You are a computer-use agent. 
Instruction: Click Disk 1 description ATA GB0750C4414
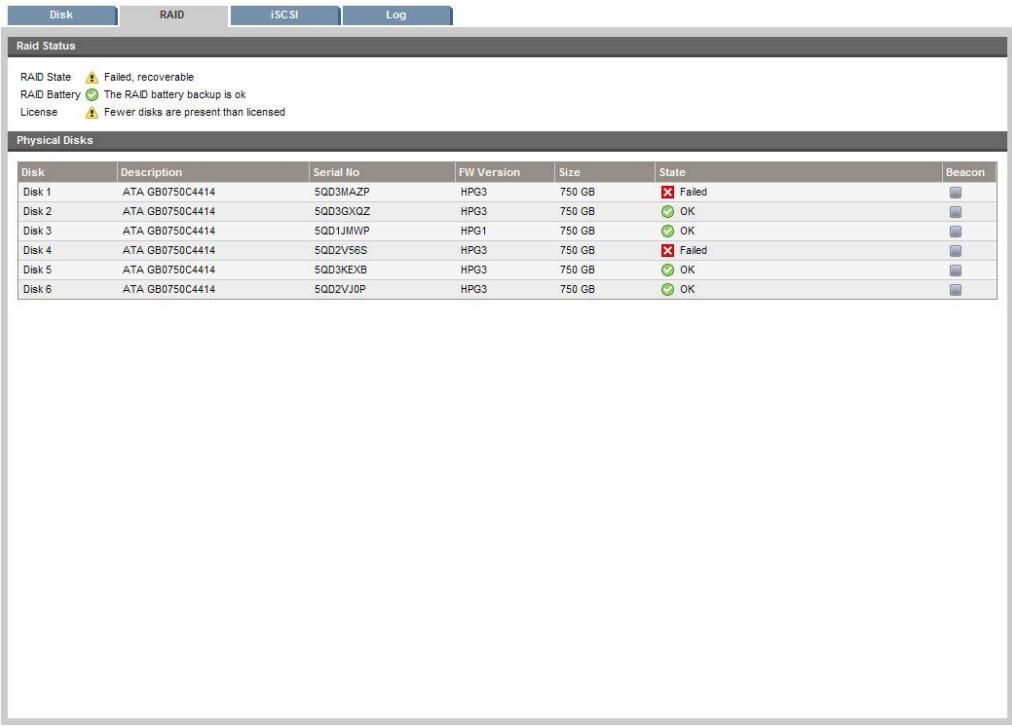(x=168, y=192)
